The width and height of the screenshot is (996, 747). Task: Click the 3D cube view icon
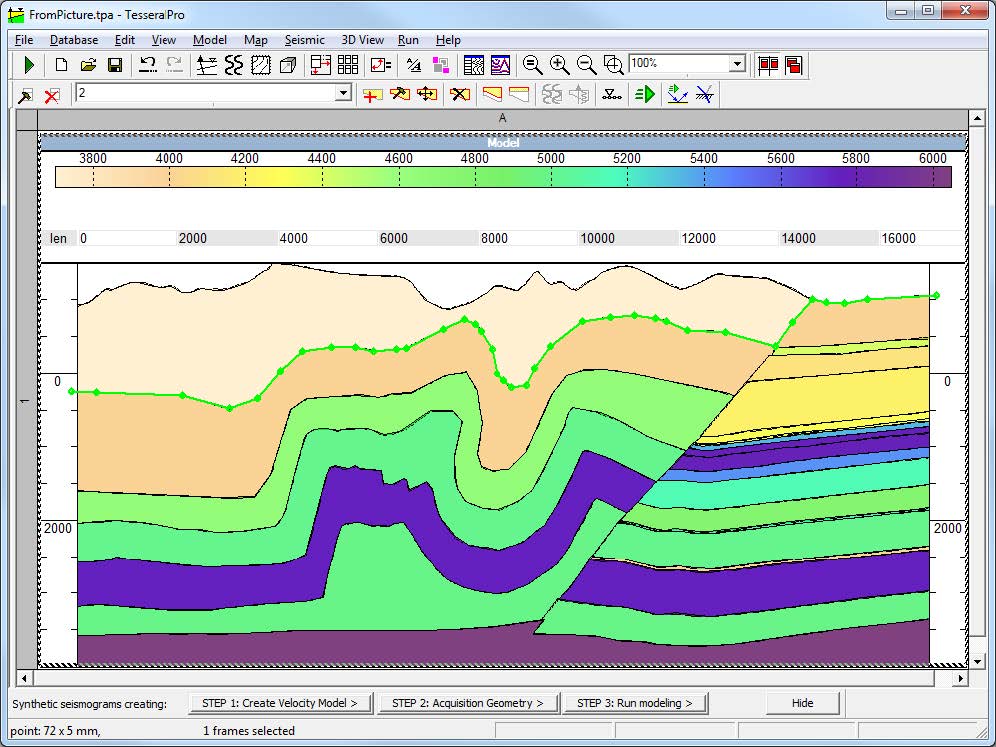[288, 65]
